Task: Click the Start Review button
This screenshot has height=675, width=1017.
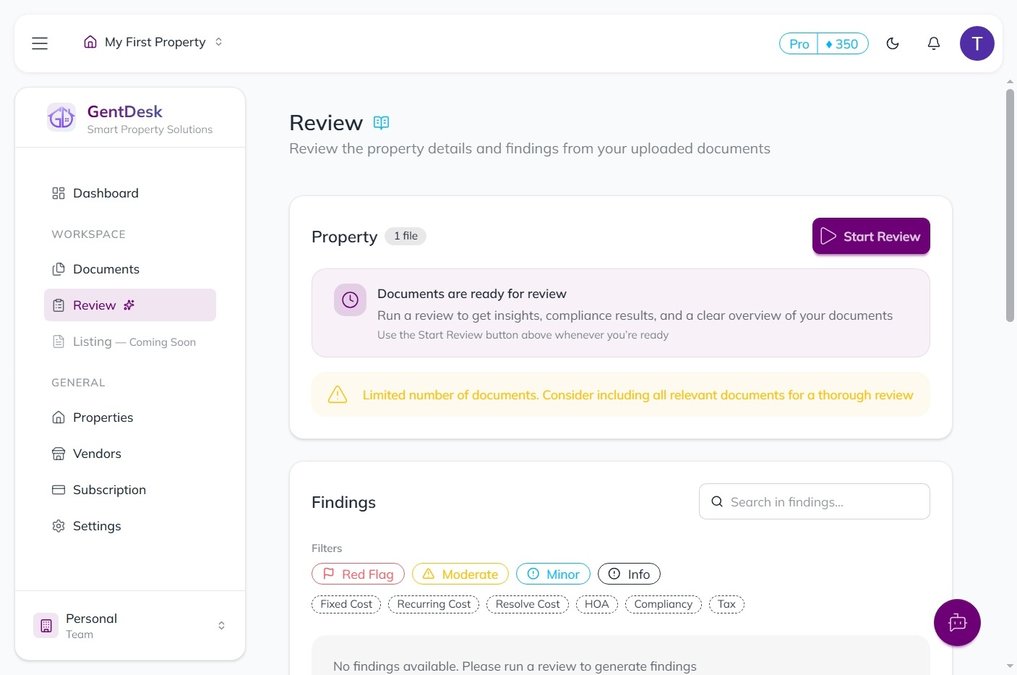Action: tap(870, 236)
